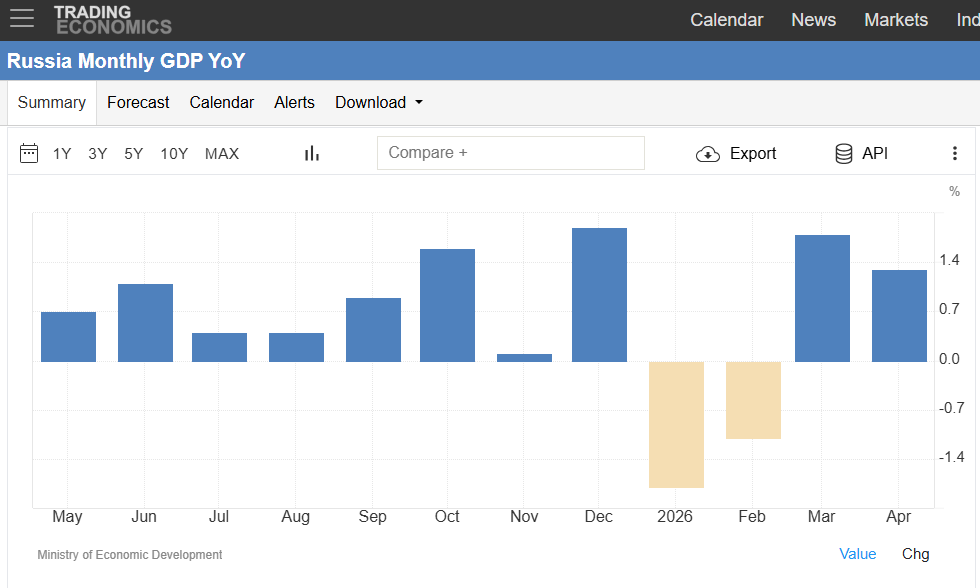Image resolution: width=980 pixels, height=588 pixels.
Task: Click the Compare + input field
Action: [x=511, y=153]
